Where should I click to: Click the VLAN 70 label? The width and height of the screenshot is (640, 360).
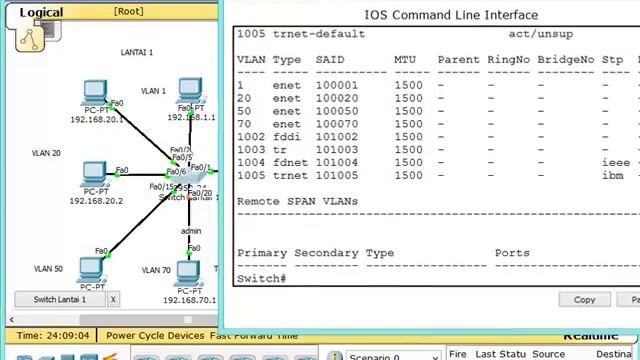pyautogui.click(x=156, y=270)
